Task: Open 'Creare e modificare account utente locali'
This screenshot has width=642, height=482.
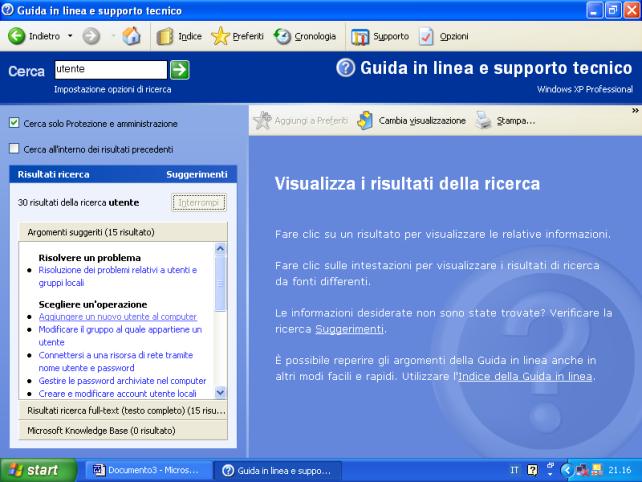Action: 118,394
